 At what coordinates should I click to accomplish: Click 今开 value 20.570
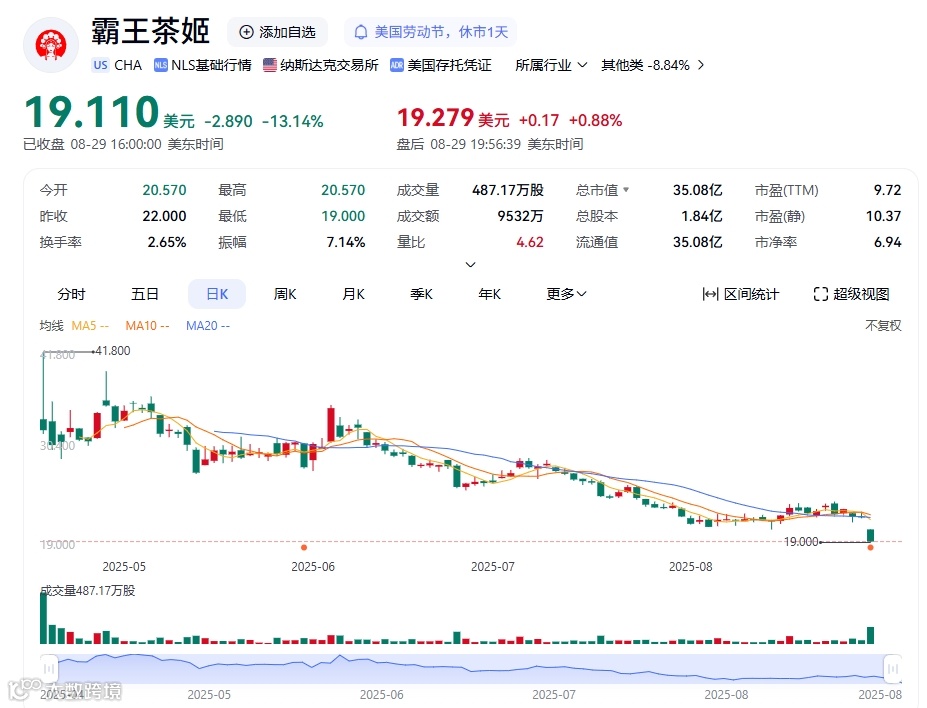pyautogui.click(x=164, y=190)
